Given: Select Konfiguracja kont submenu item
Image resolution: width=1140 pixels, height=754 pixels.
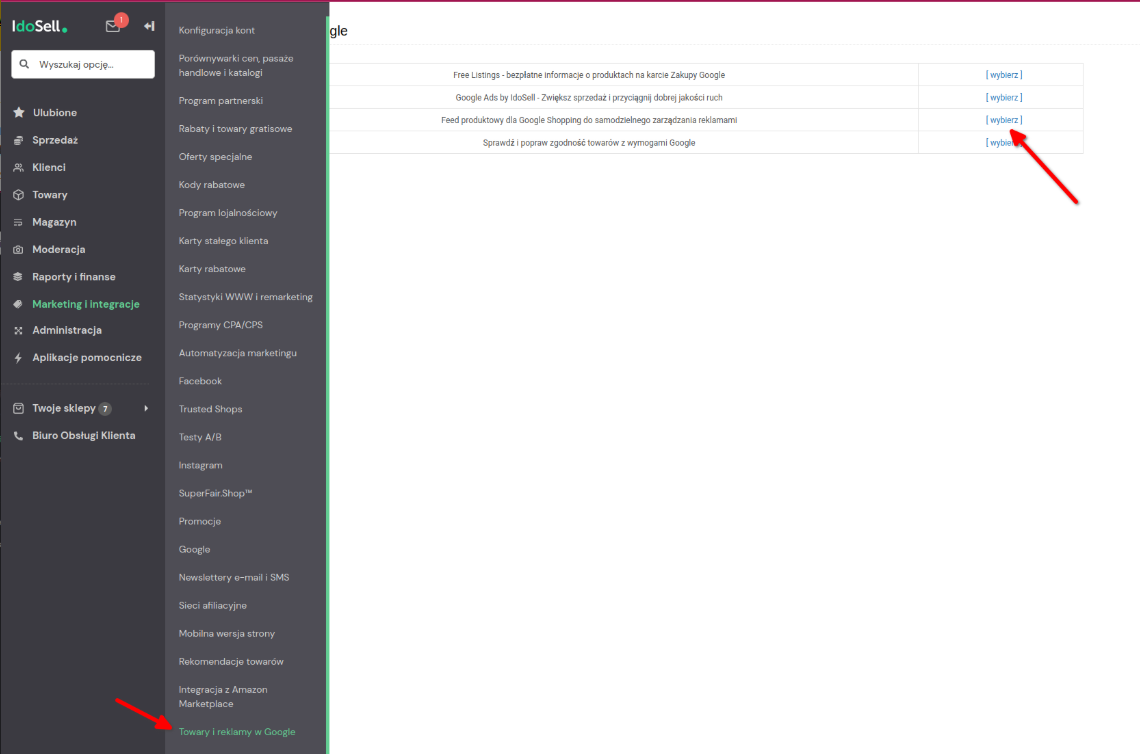Looking at the screenshot, I should pyautogui.click(x=217, y=31).
